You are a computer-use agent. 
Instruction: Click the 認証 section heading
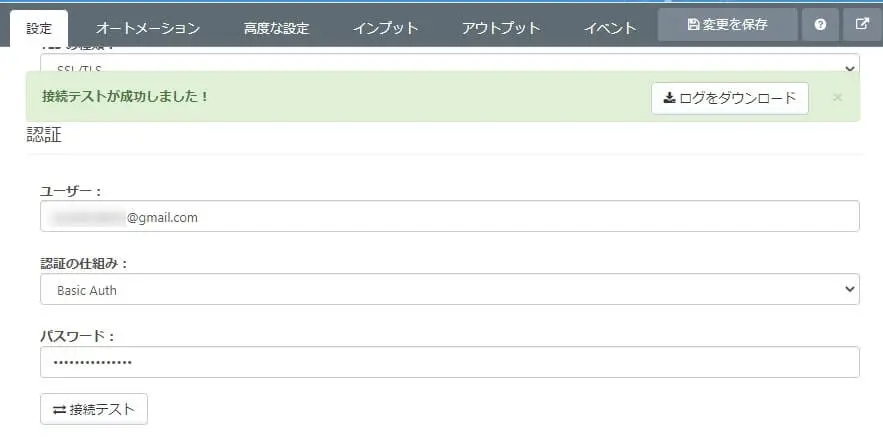click(x=44, y=136)
